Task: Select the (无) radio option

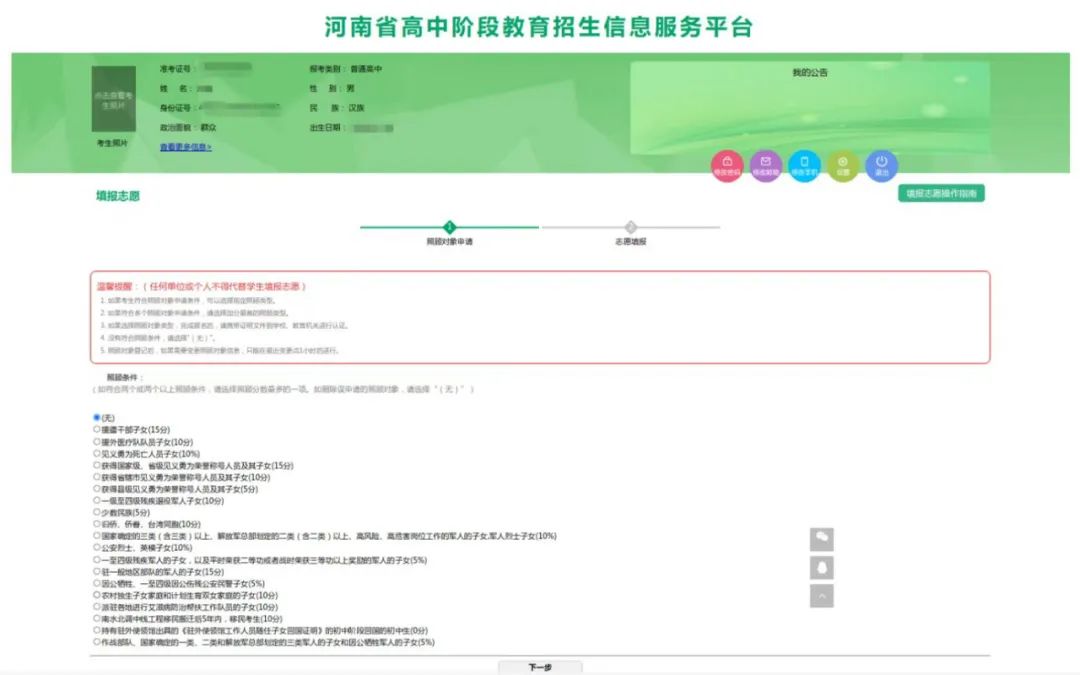Action: tap(97, 417)
